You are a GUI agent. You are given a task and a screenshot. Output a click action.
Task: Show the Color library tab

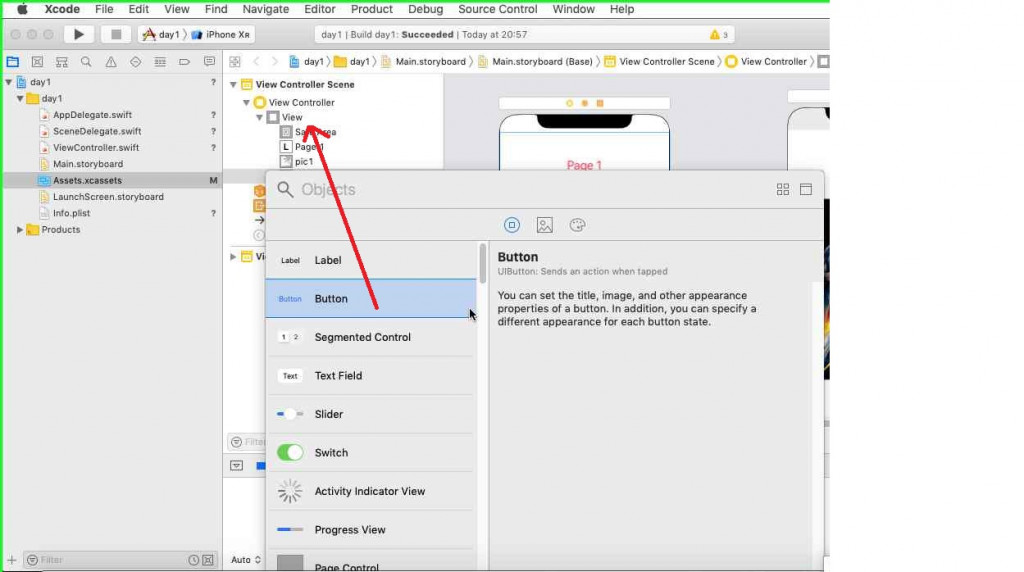(x=577, y=225)
